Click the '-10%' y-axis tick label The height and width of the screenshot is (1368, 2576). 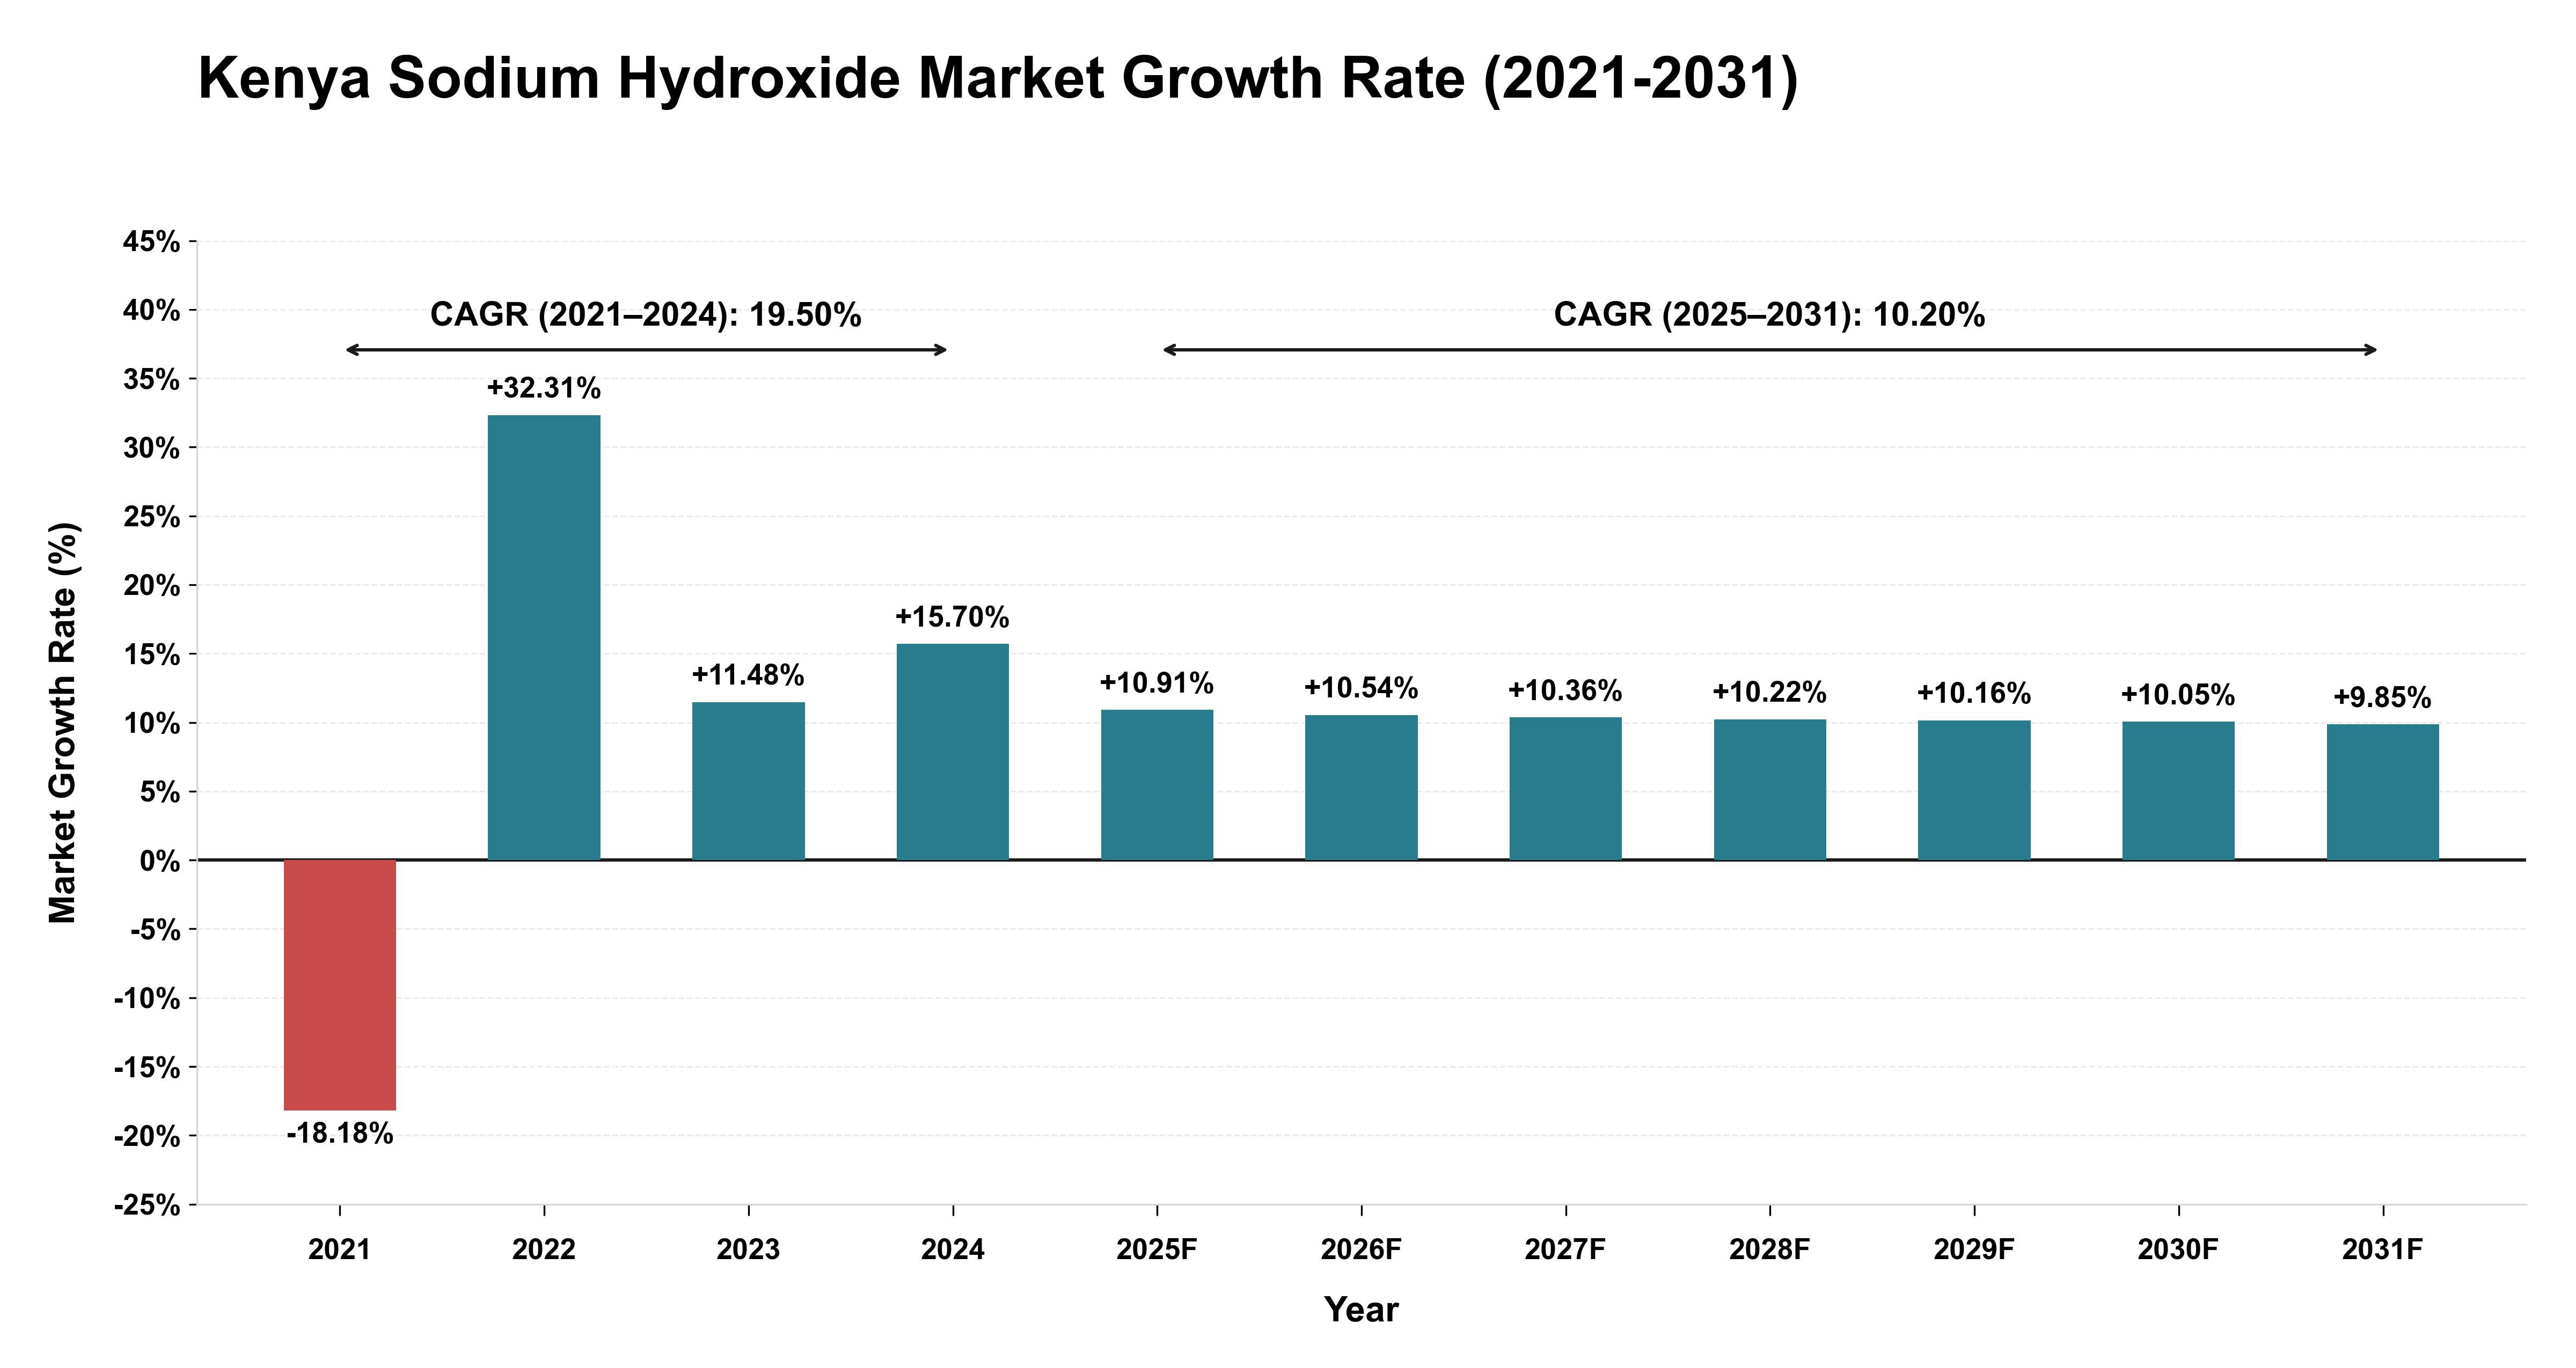click(147, 999)
